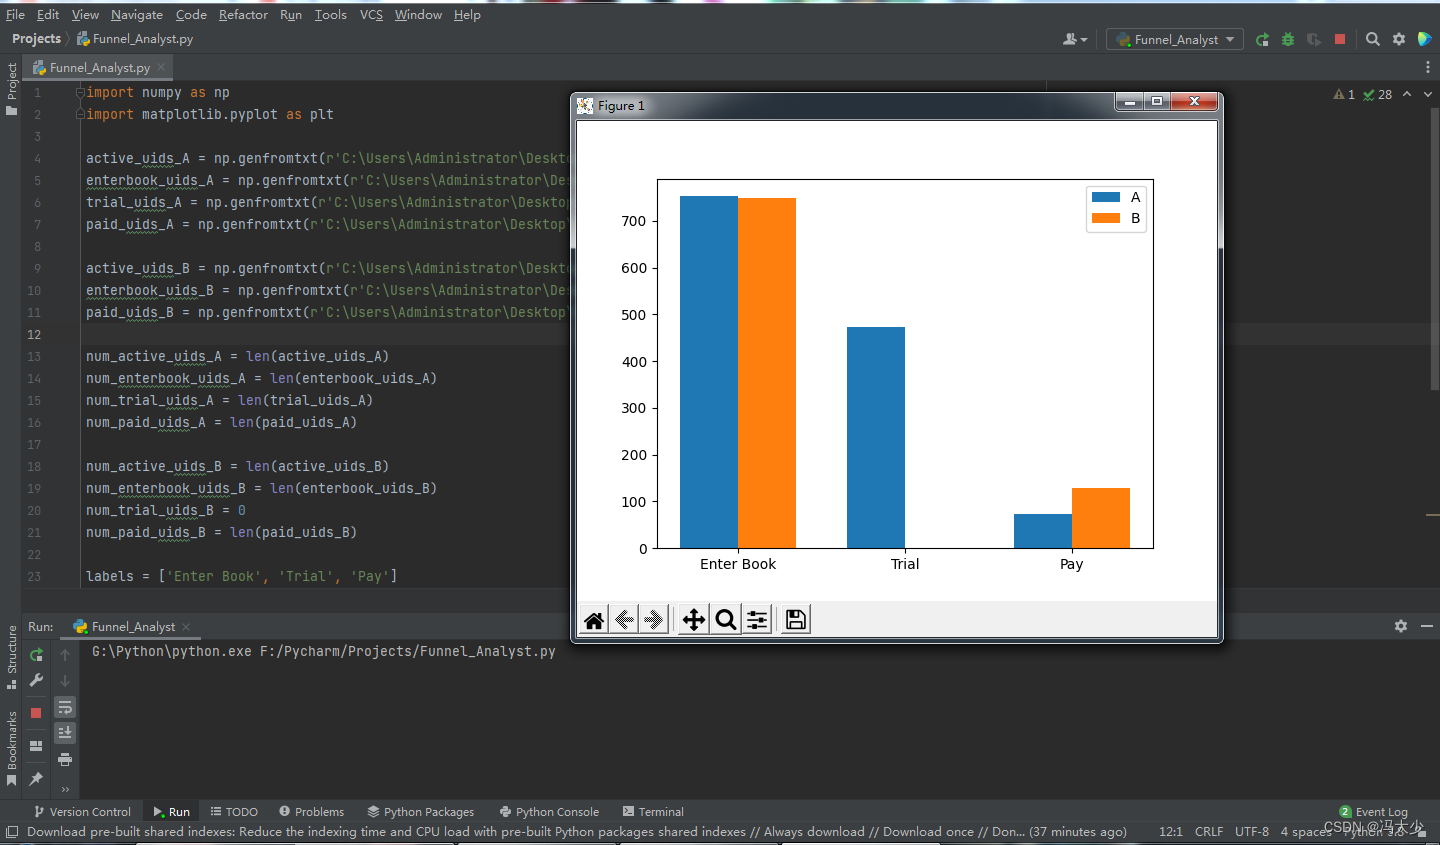Click the orange B legend swatch
This screenshot has height=845, width=1440.
pyautogui.click(x=1105, y=218)
